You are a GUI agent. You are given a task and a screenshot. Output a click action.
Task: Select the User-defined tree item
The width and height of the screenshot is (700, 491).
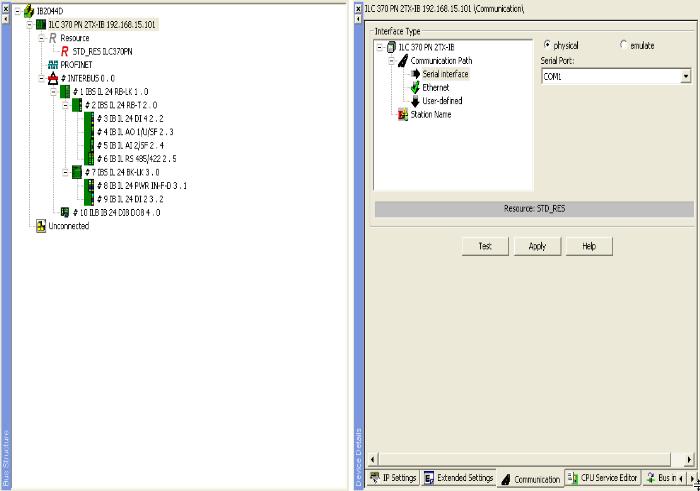442,101
